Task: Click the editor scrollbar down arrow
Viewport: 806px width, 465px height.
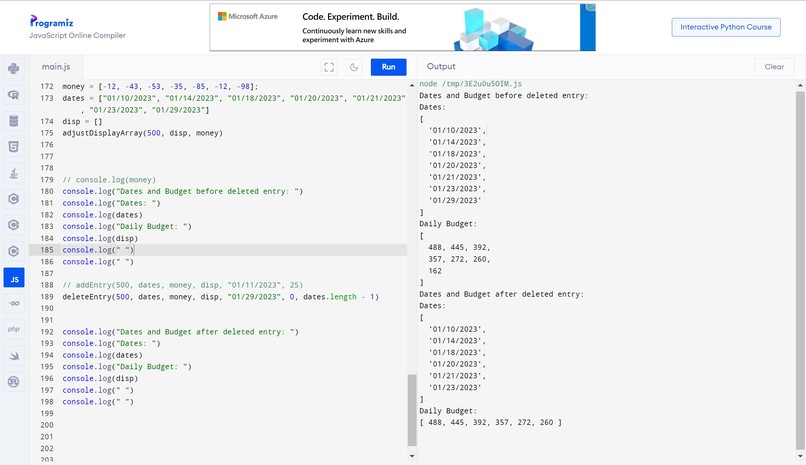Action: [x=412, y=456]
